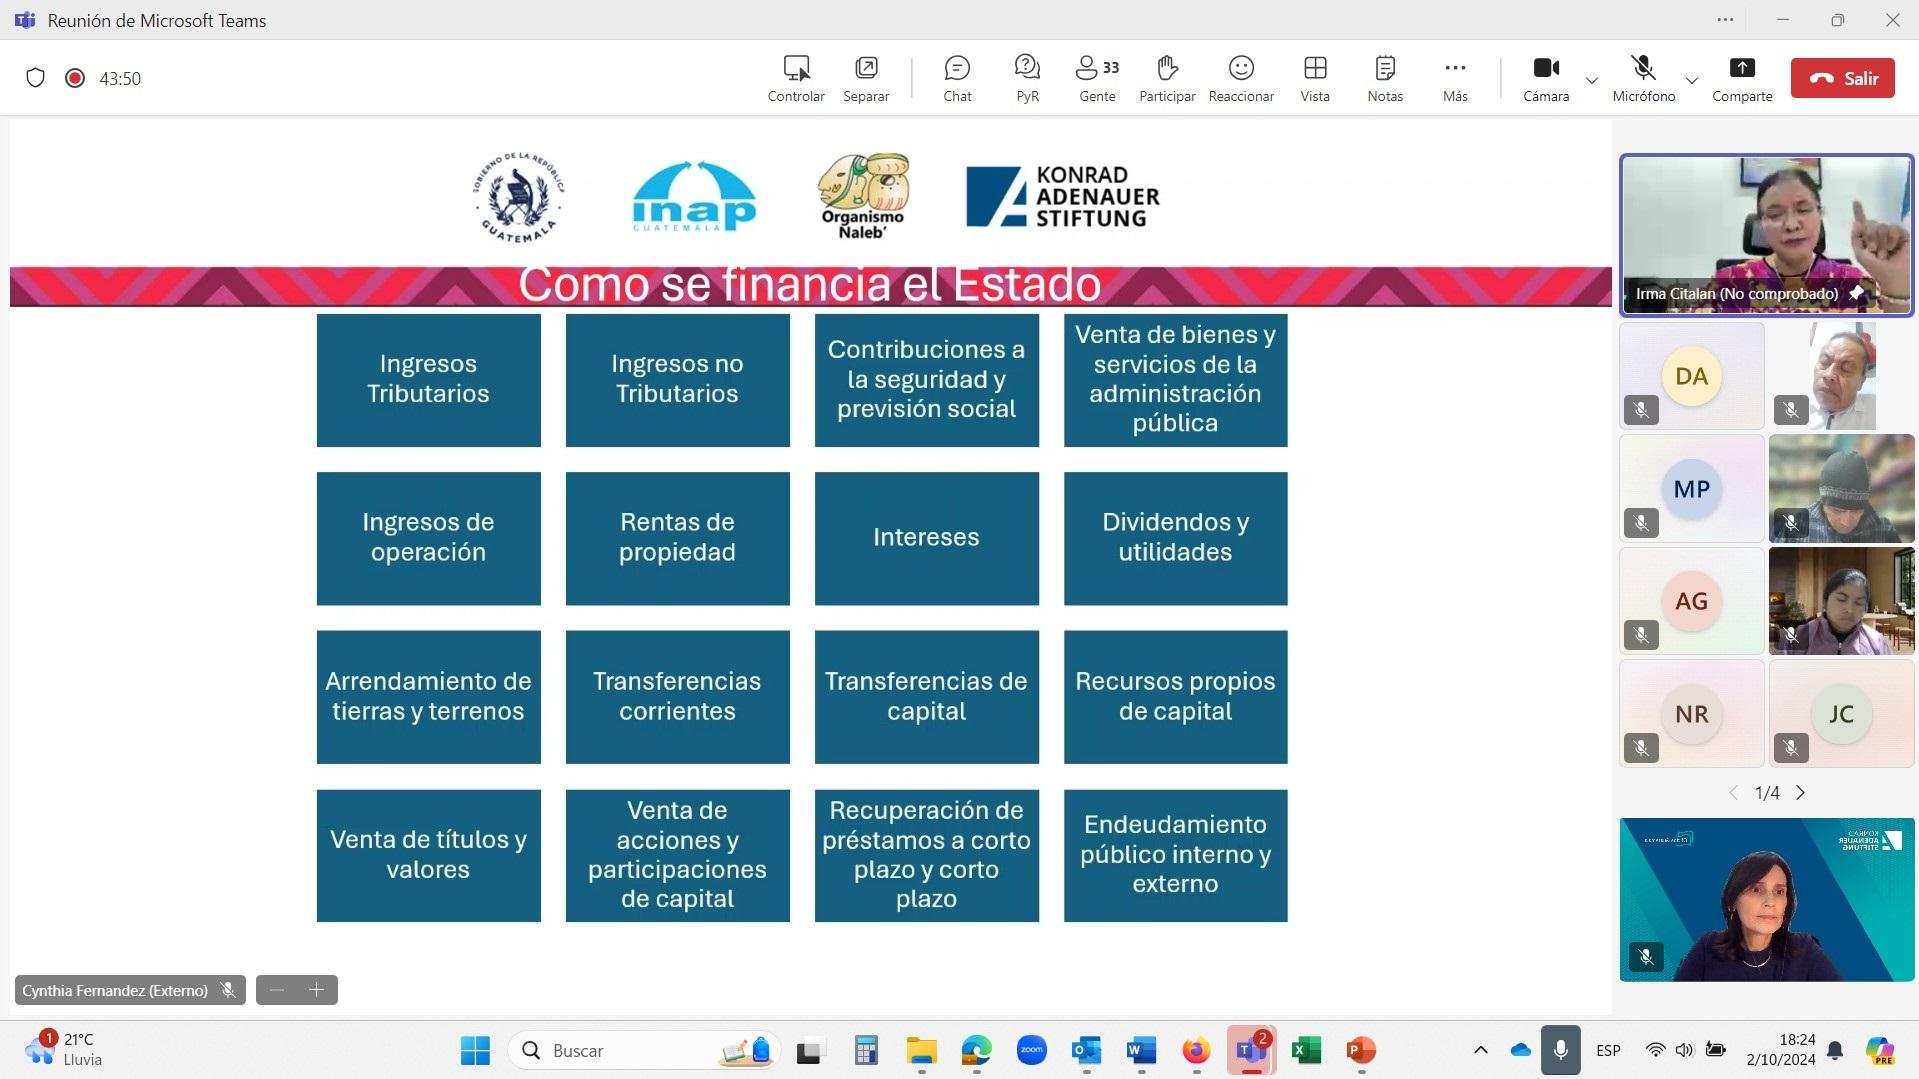Open the Chat panel
Viewport: 1919px width, 1079px height.
click(957, 78)
